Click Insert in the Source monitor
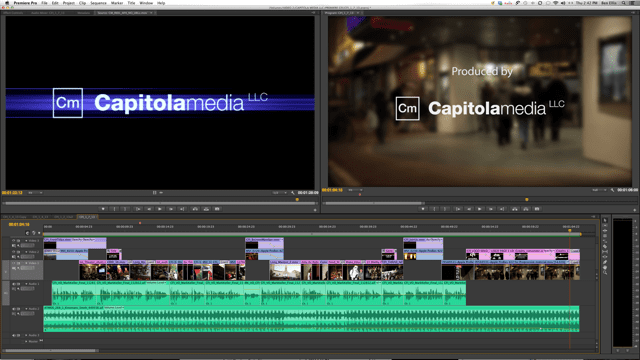The height and width of the screenshot is (360, 640). pos(195,209)
